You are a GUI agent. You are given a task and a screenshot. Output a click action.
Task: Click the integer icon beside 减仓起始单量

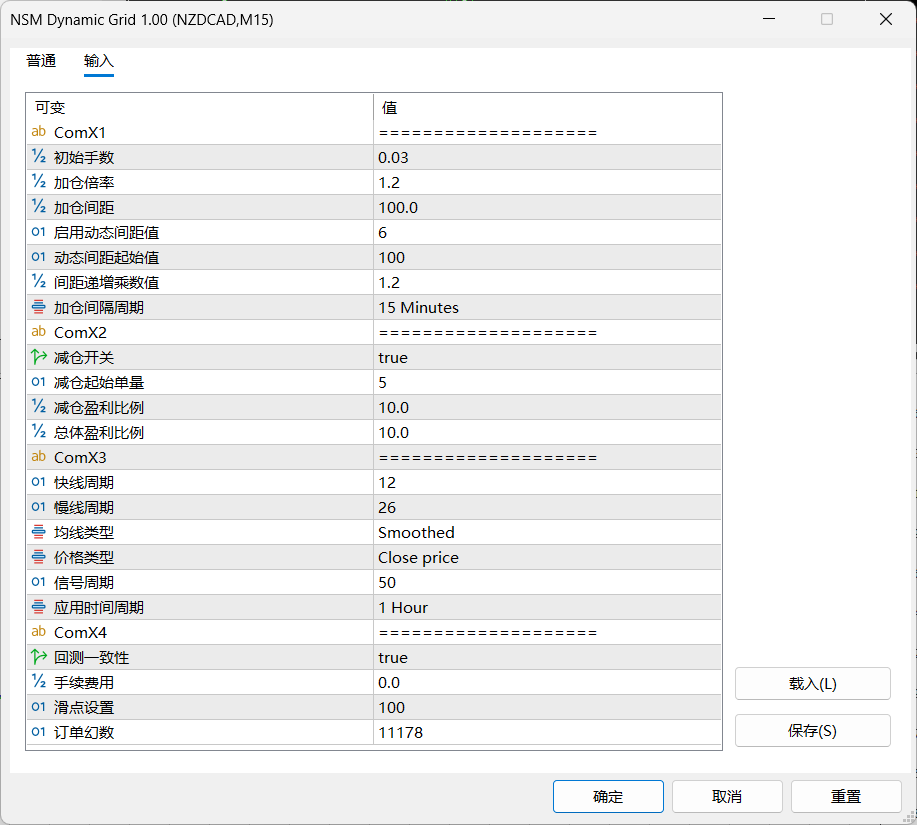[39, 382]
